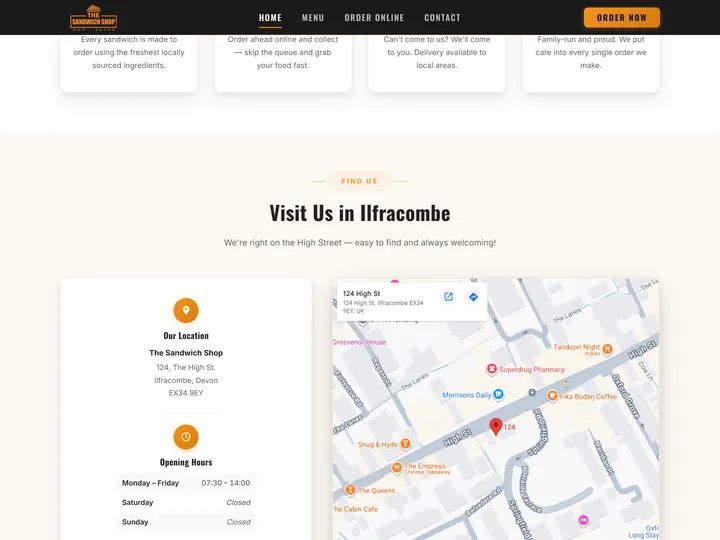720x540 pixels.
Task: Click the Order Now button
Action: pos(622,17)
